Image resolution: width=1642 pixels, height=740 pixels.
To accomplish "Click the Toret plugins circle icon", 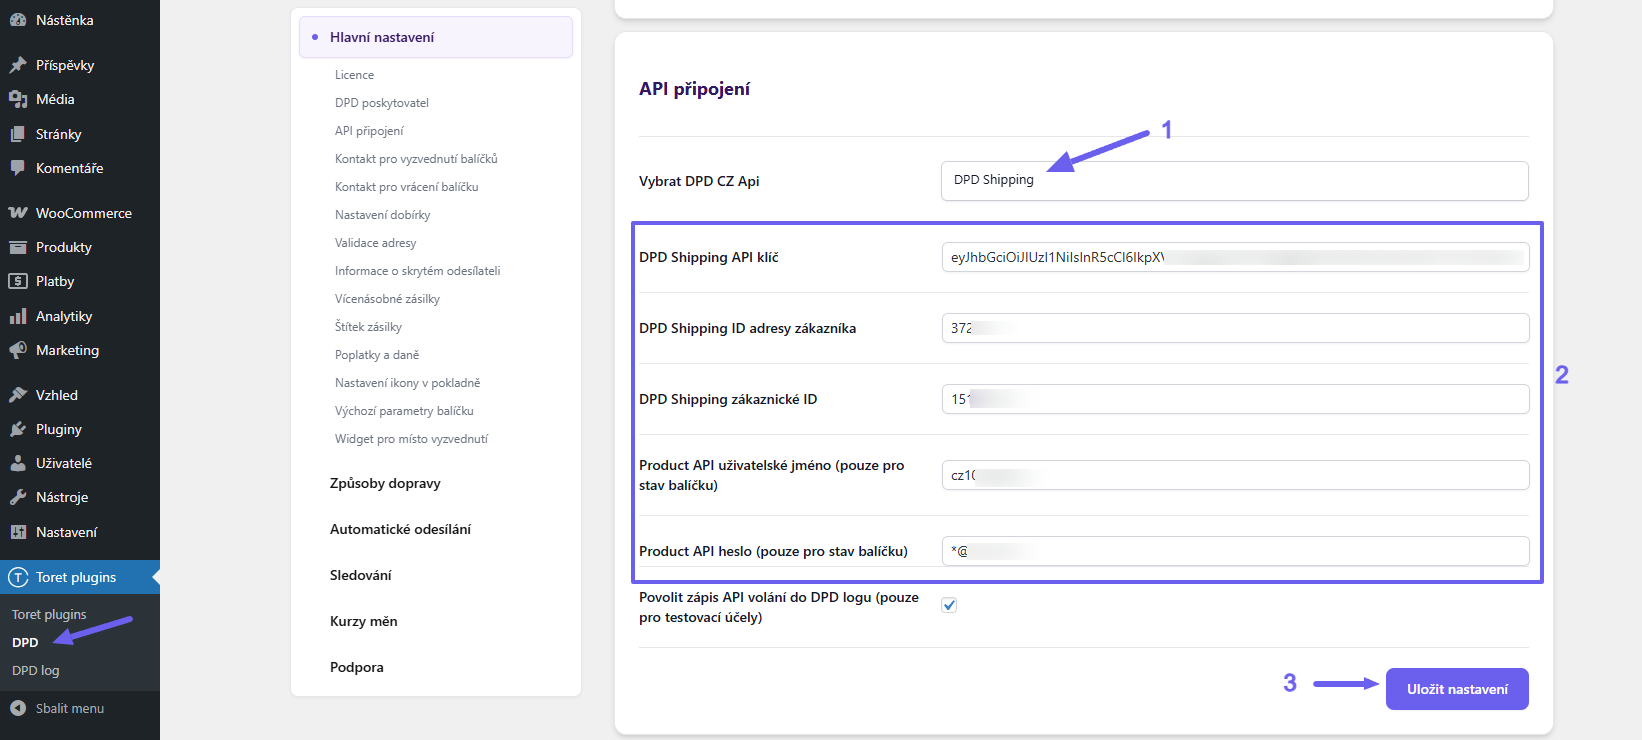I will coord(18,577).
